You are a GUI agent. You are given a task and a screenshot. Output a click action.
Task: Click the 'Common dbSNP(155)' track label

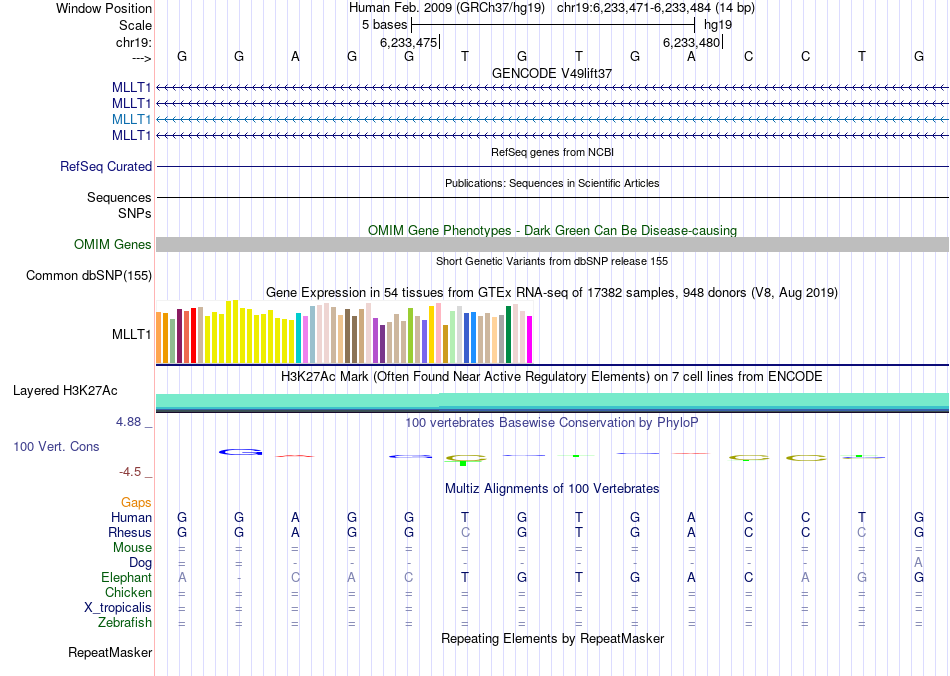pyautogui.click(x=89, y=276)
